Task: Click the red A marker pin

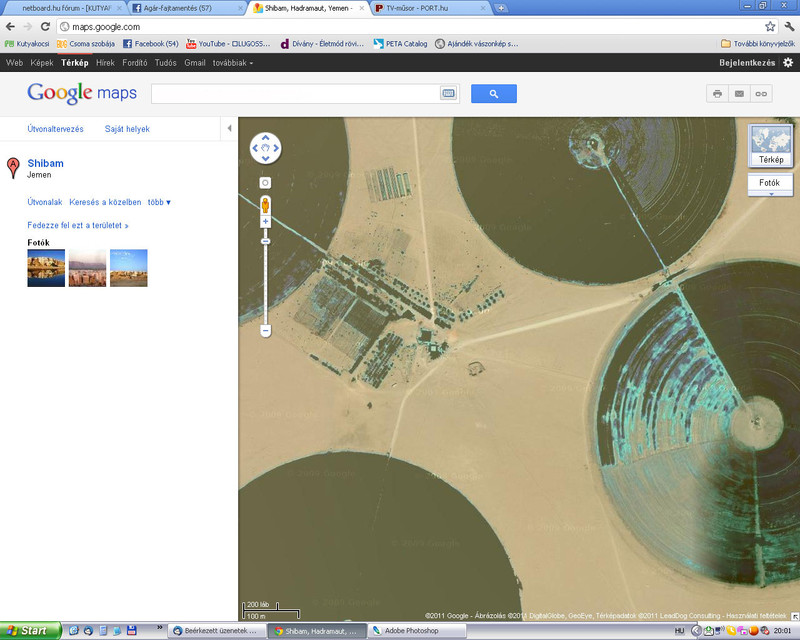Action: point(13,167)
